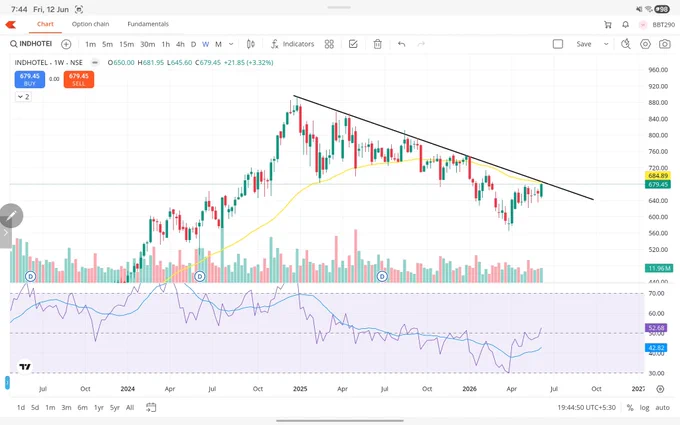Screen dimensions: 680x425
Task: Open the notifications bell
Action: coord(625,25)
